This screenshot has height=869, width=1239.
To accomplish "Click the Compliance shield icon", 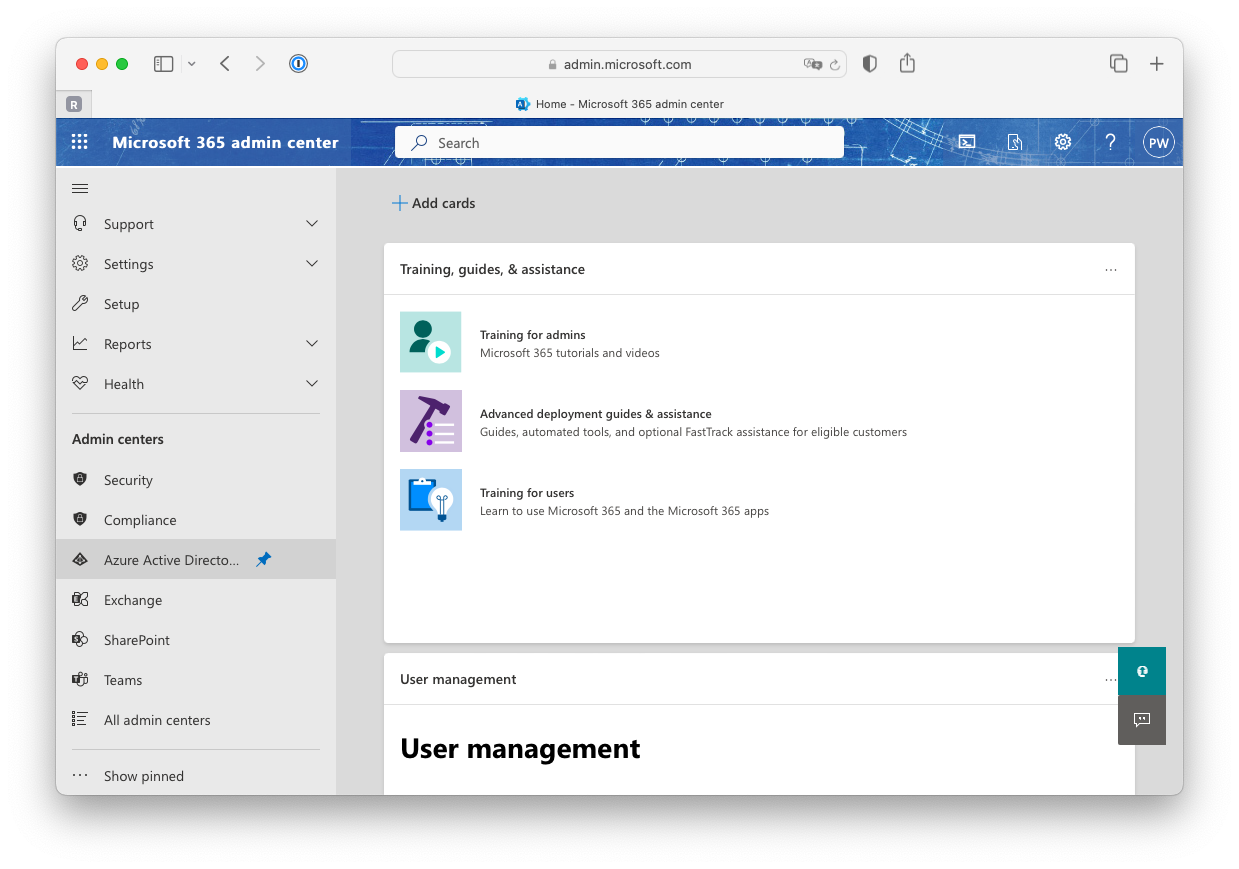I will 80,520.
